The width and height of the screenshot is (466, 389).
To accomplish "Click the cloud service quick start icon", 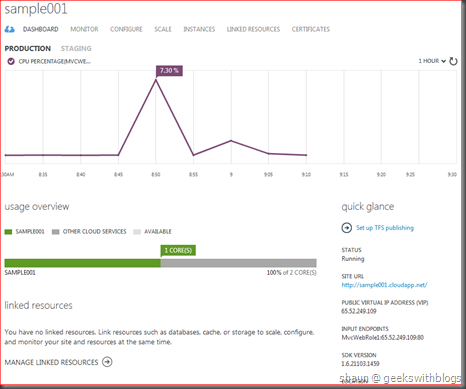I will (x=9, y=29).
